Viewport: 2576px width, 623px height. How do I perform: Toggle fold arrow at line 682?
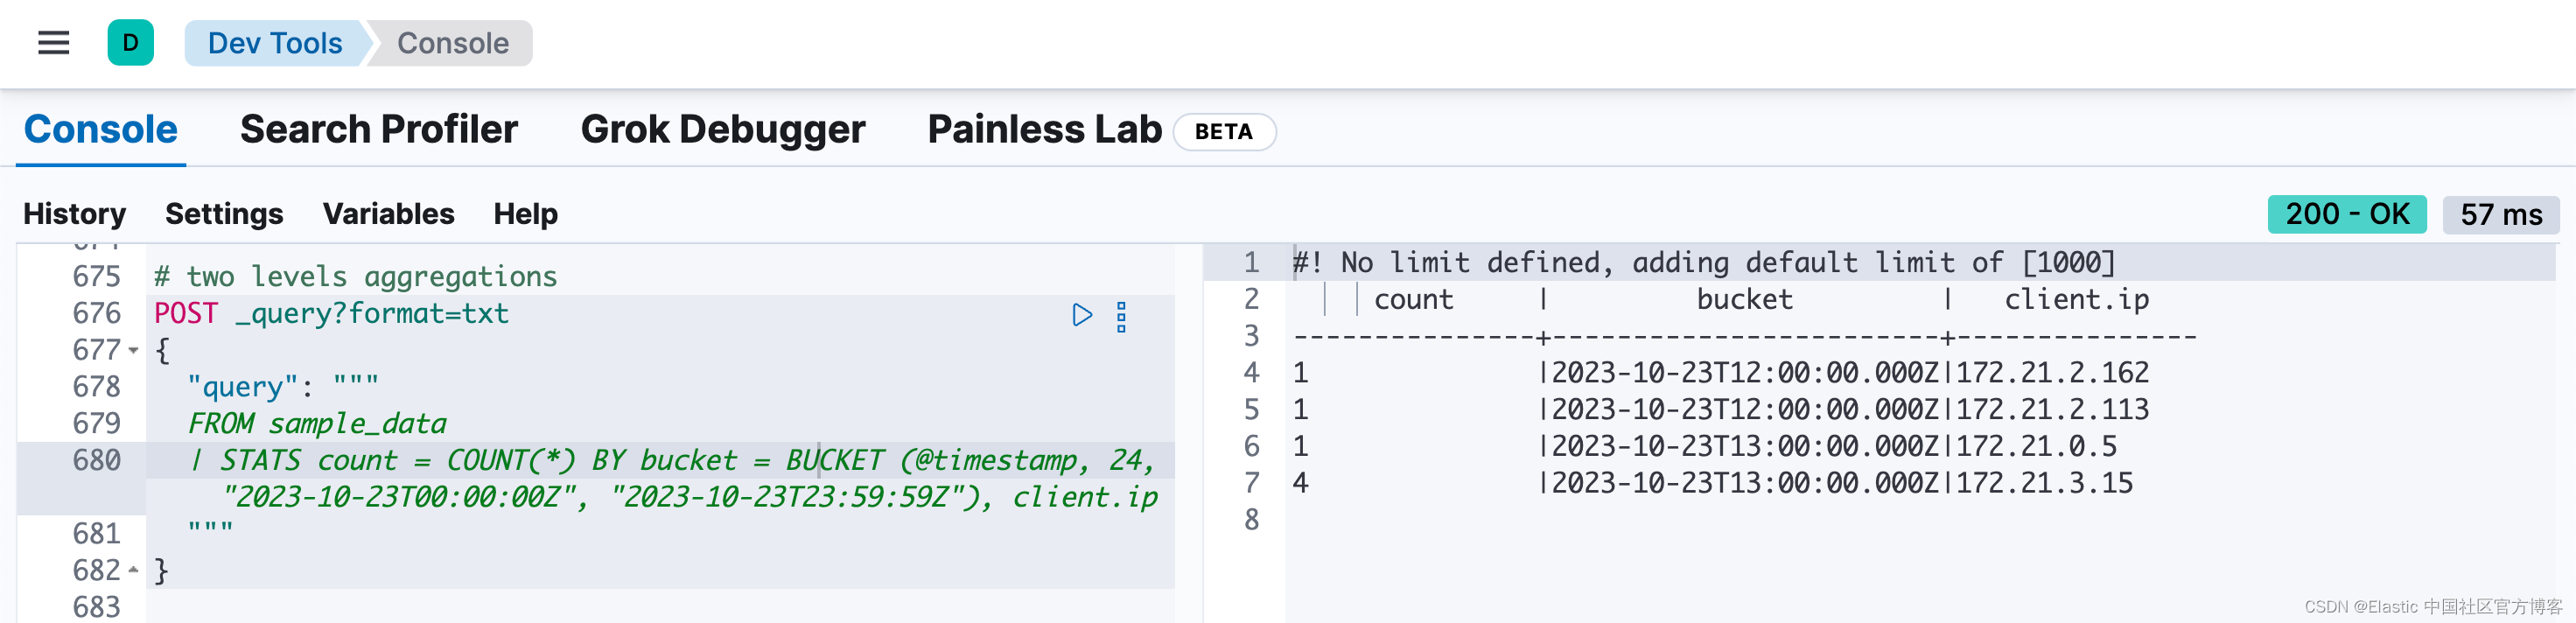click(134, 570)
